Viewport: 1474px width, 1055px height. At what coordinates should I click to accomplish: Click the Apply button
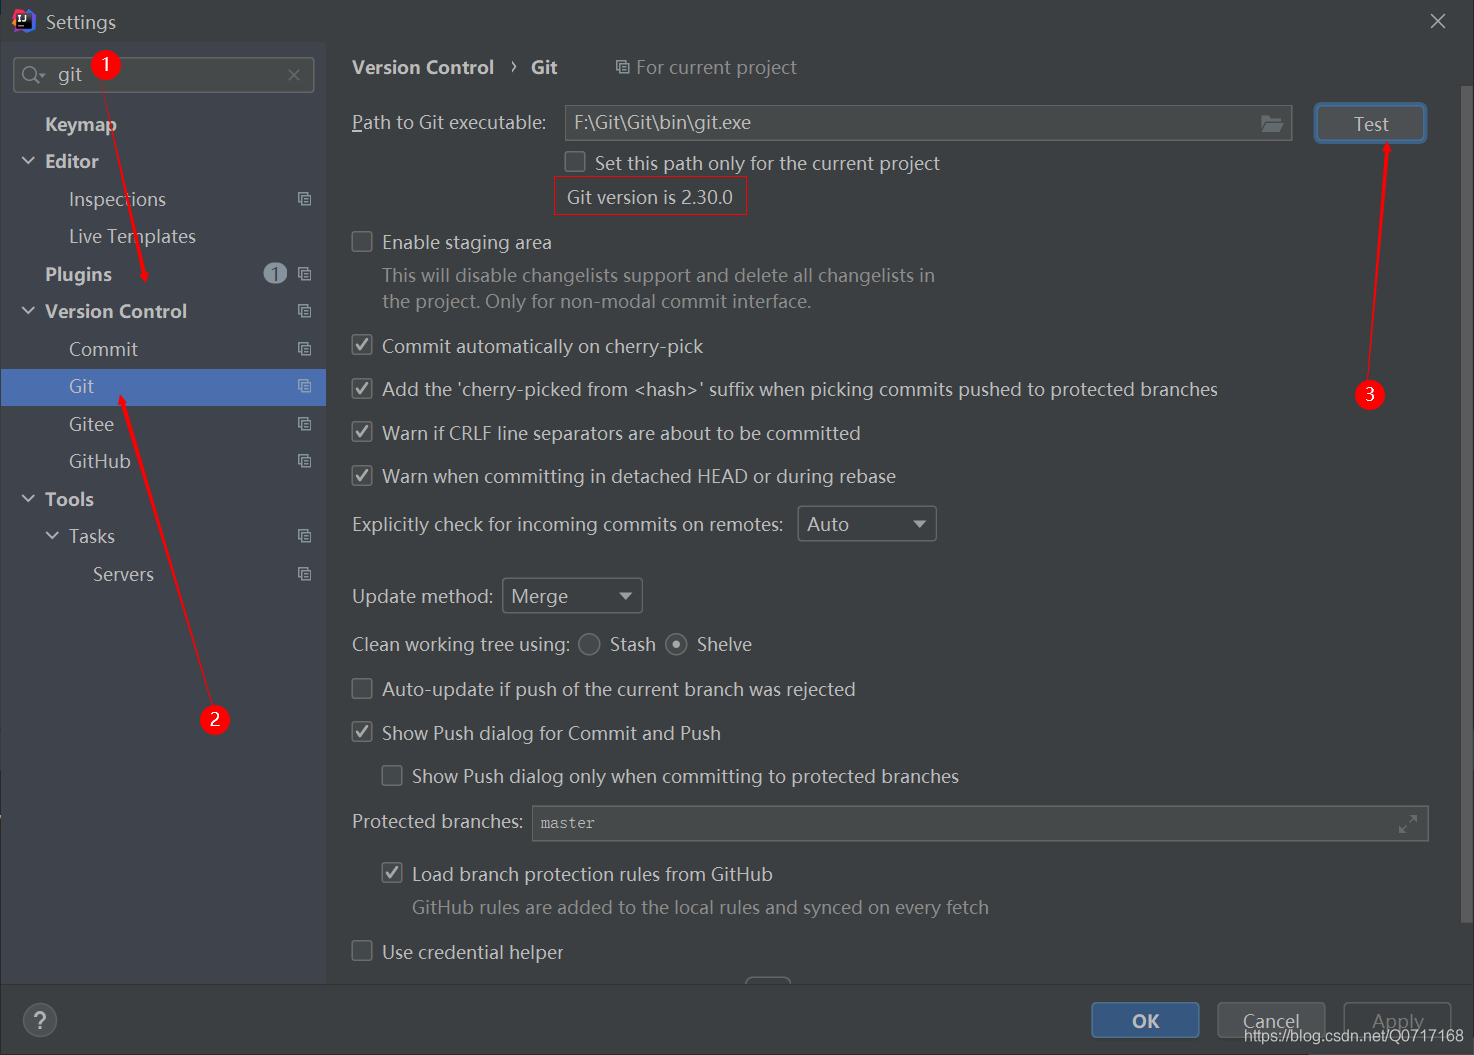[1397, 1020]
